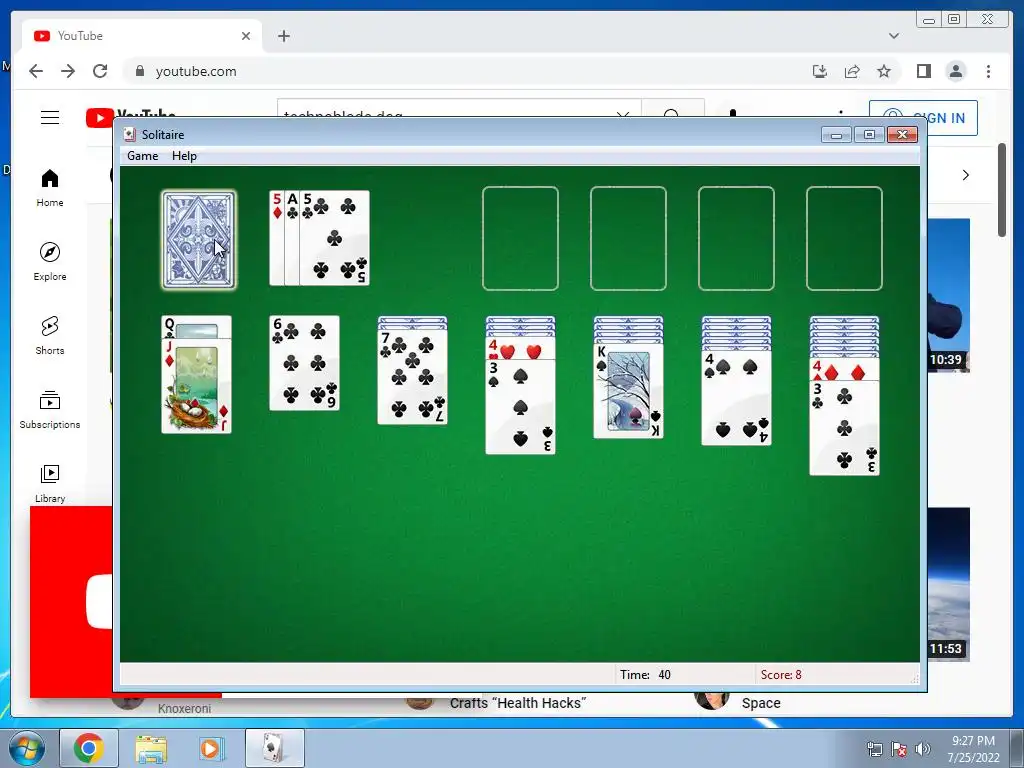The height and width of the screenshot is (768, 1024).
Task: Select the YouTube tab
Action: [142, 36]
